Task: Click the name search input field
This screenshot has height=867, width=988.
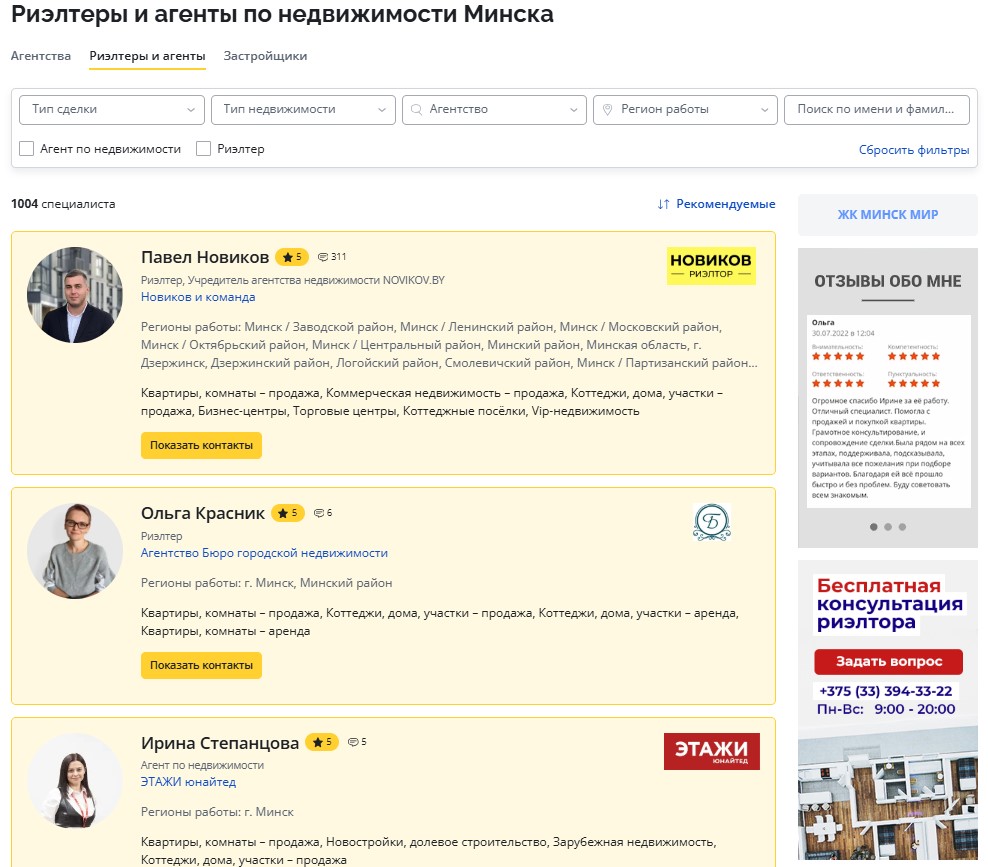Action: tap(876, 109)
